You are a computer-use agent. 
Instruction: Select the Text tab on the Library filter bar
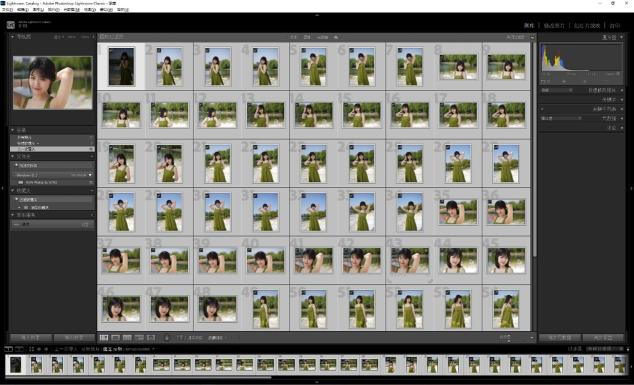click(294, 37)
